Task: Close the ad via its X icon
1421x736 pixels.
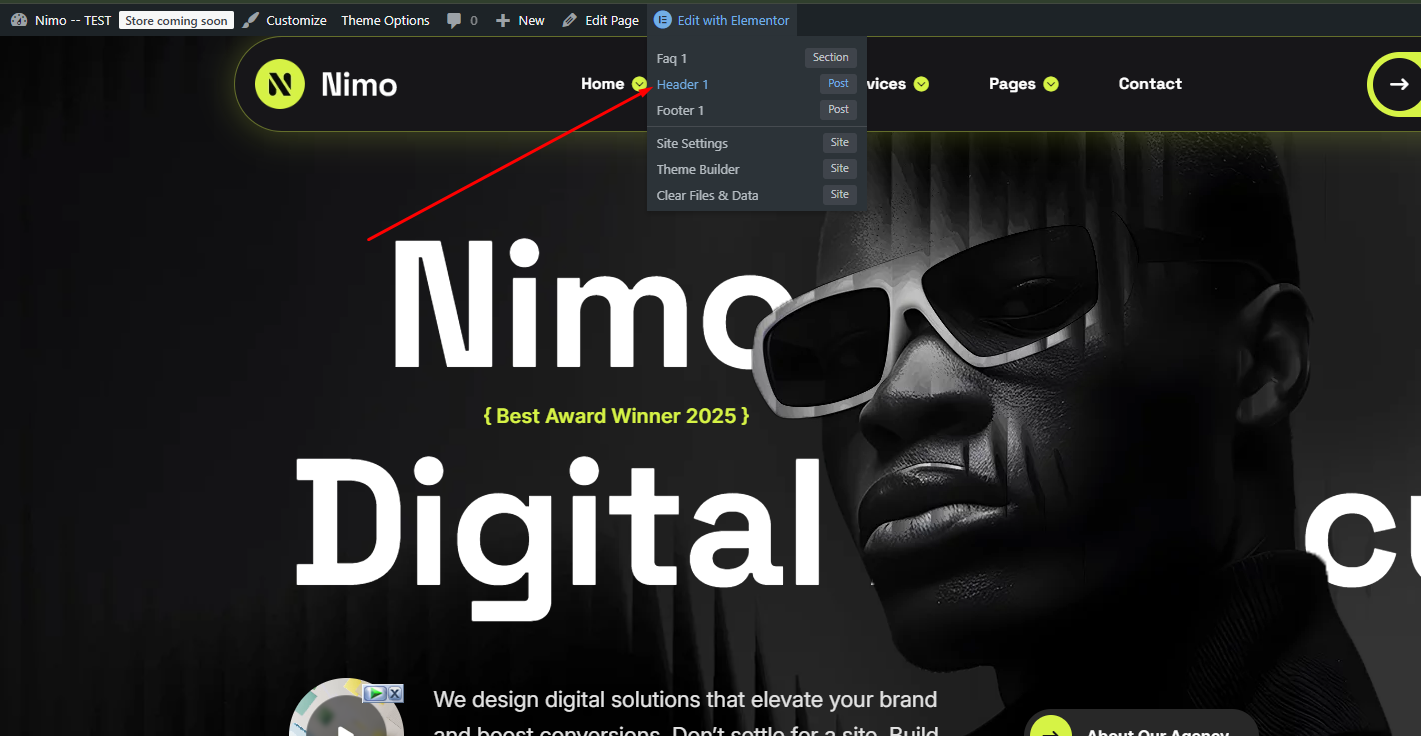Action: [x=395, y=693]
